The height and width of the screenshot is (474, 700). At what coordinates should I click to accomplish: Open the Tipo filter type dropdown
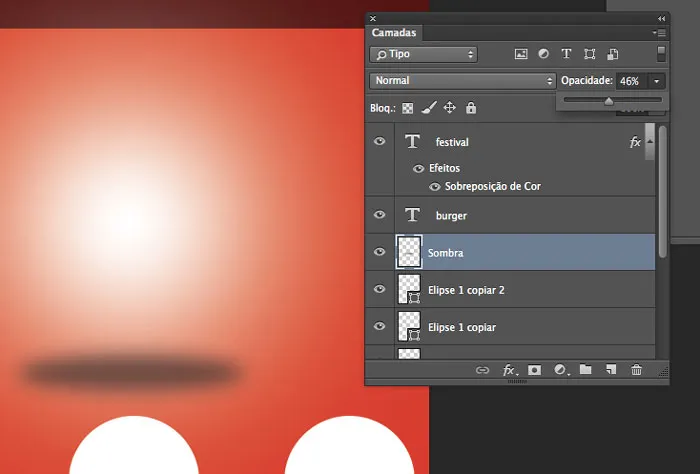coord(423,54)
